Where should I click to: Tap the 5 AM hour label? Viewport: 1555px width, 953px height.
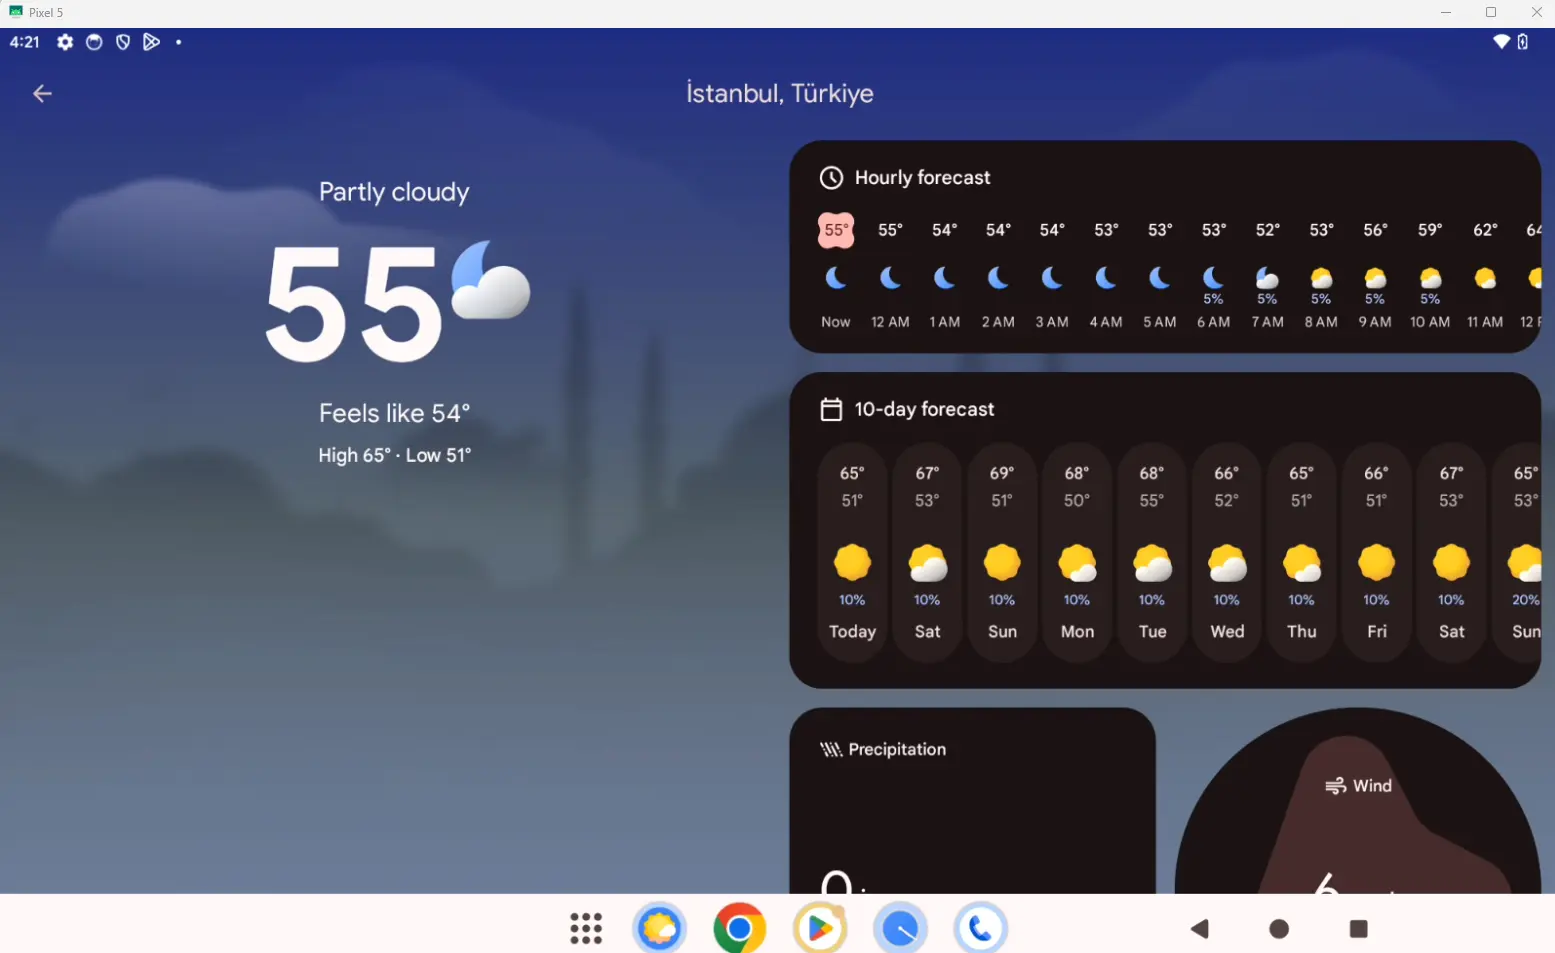pyautogui.click(x=1160, y=322)
